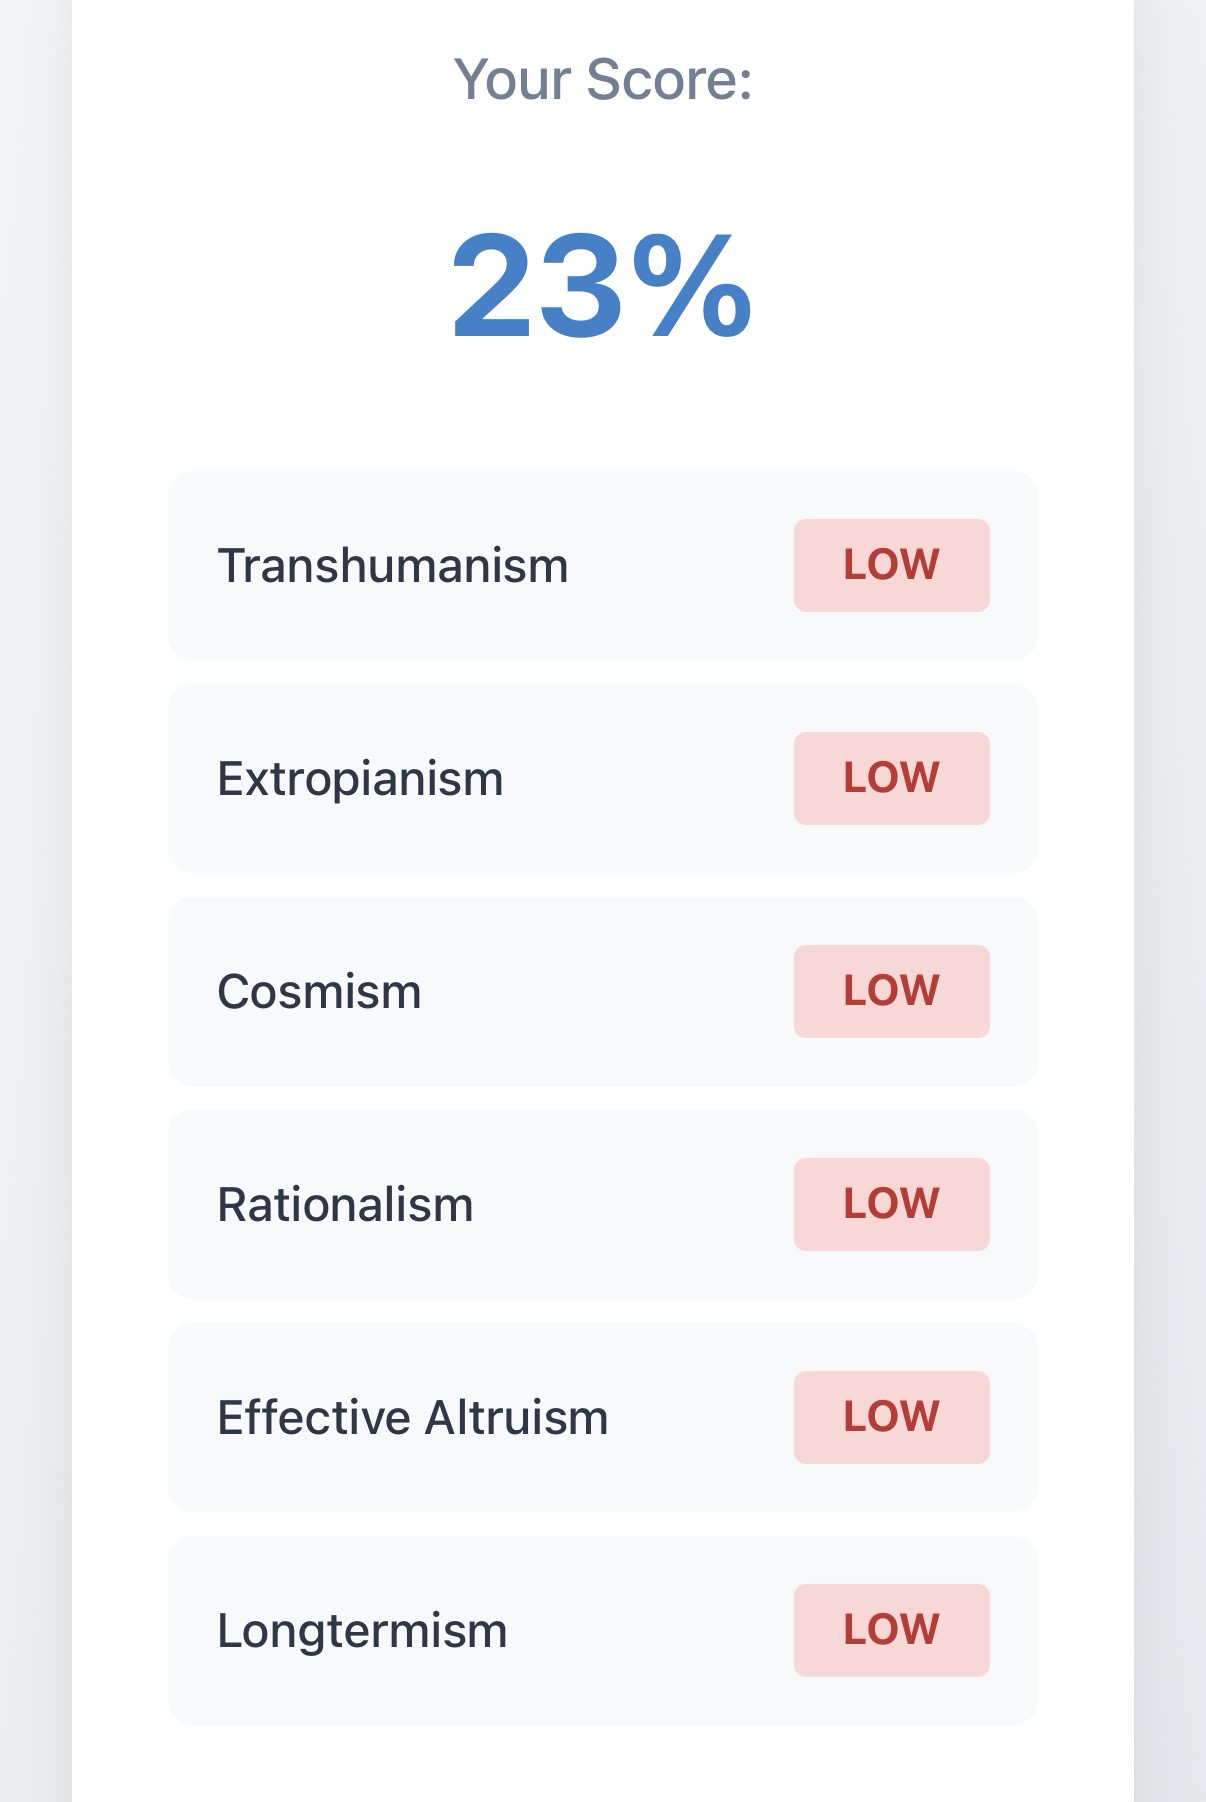Viewport: 1206px width, 1802px height.
Task: Open the Rationalism result row card
Action: 630,1205
